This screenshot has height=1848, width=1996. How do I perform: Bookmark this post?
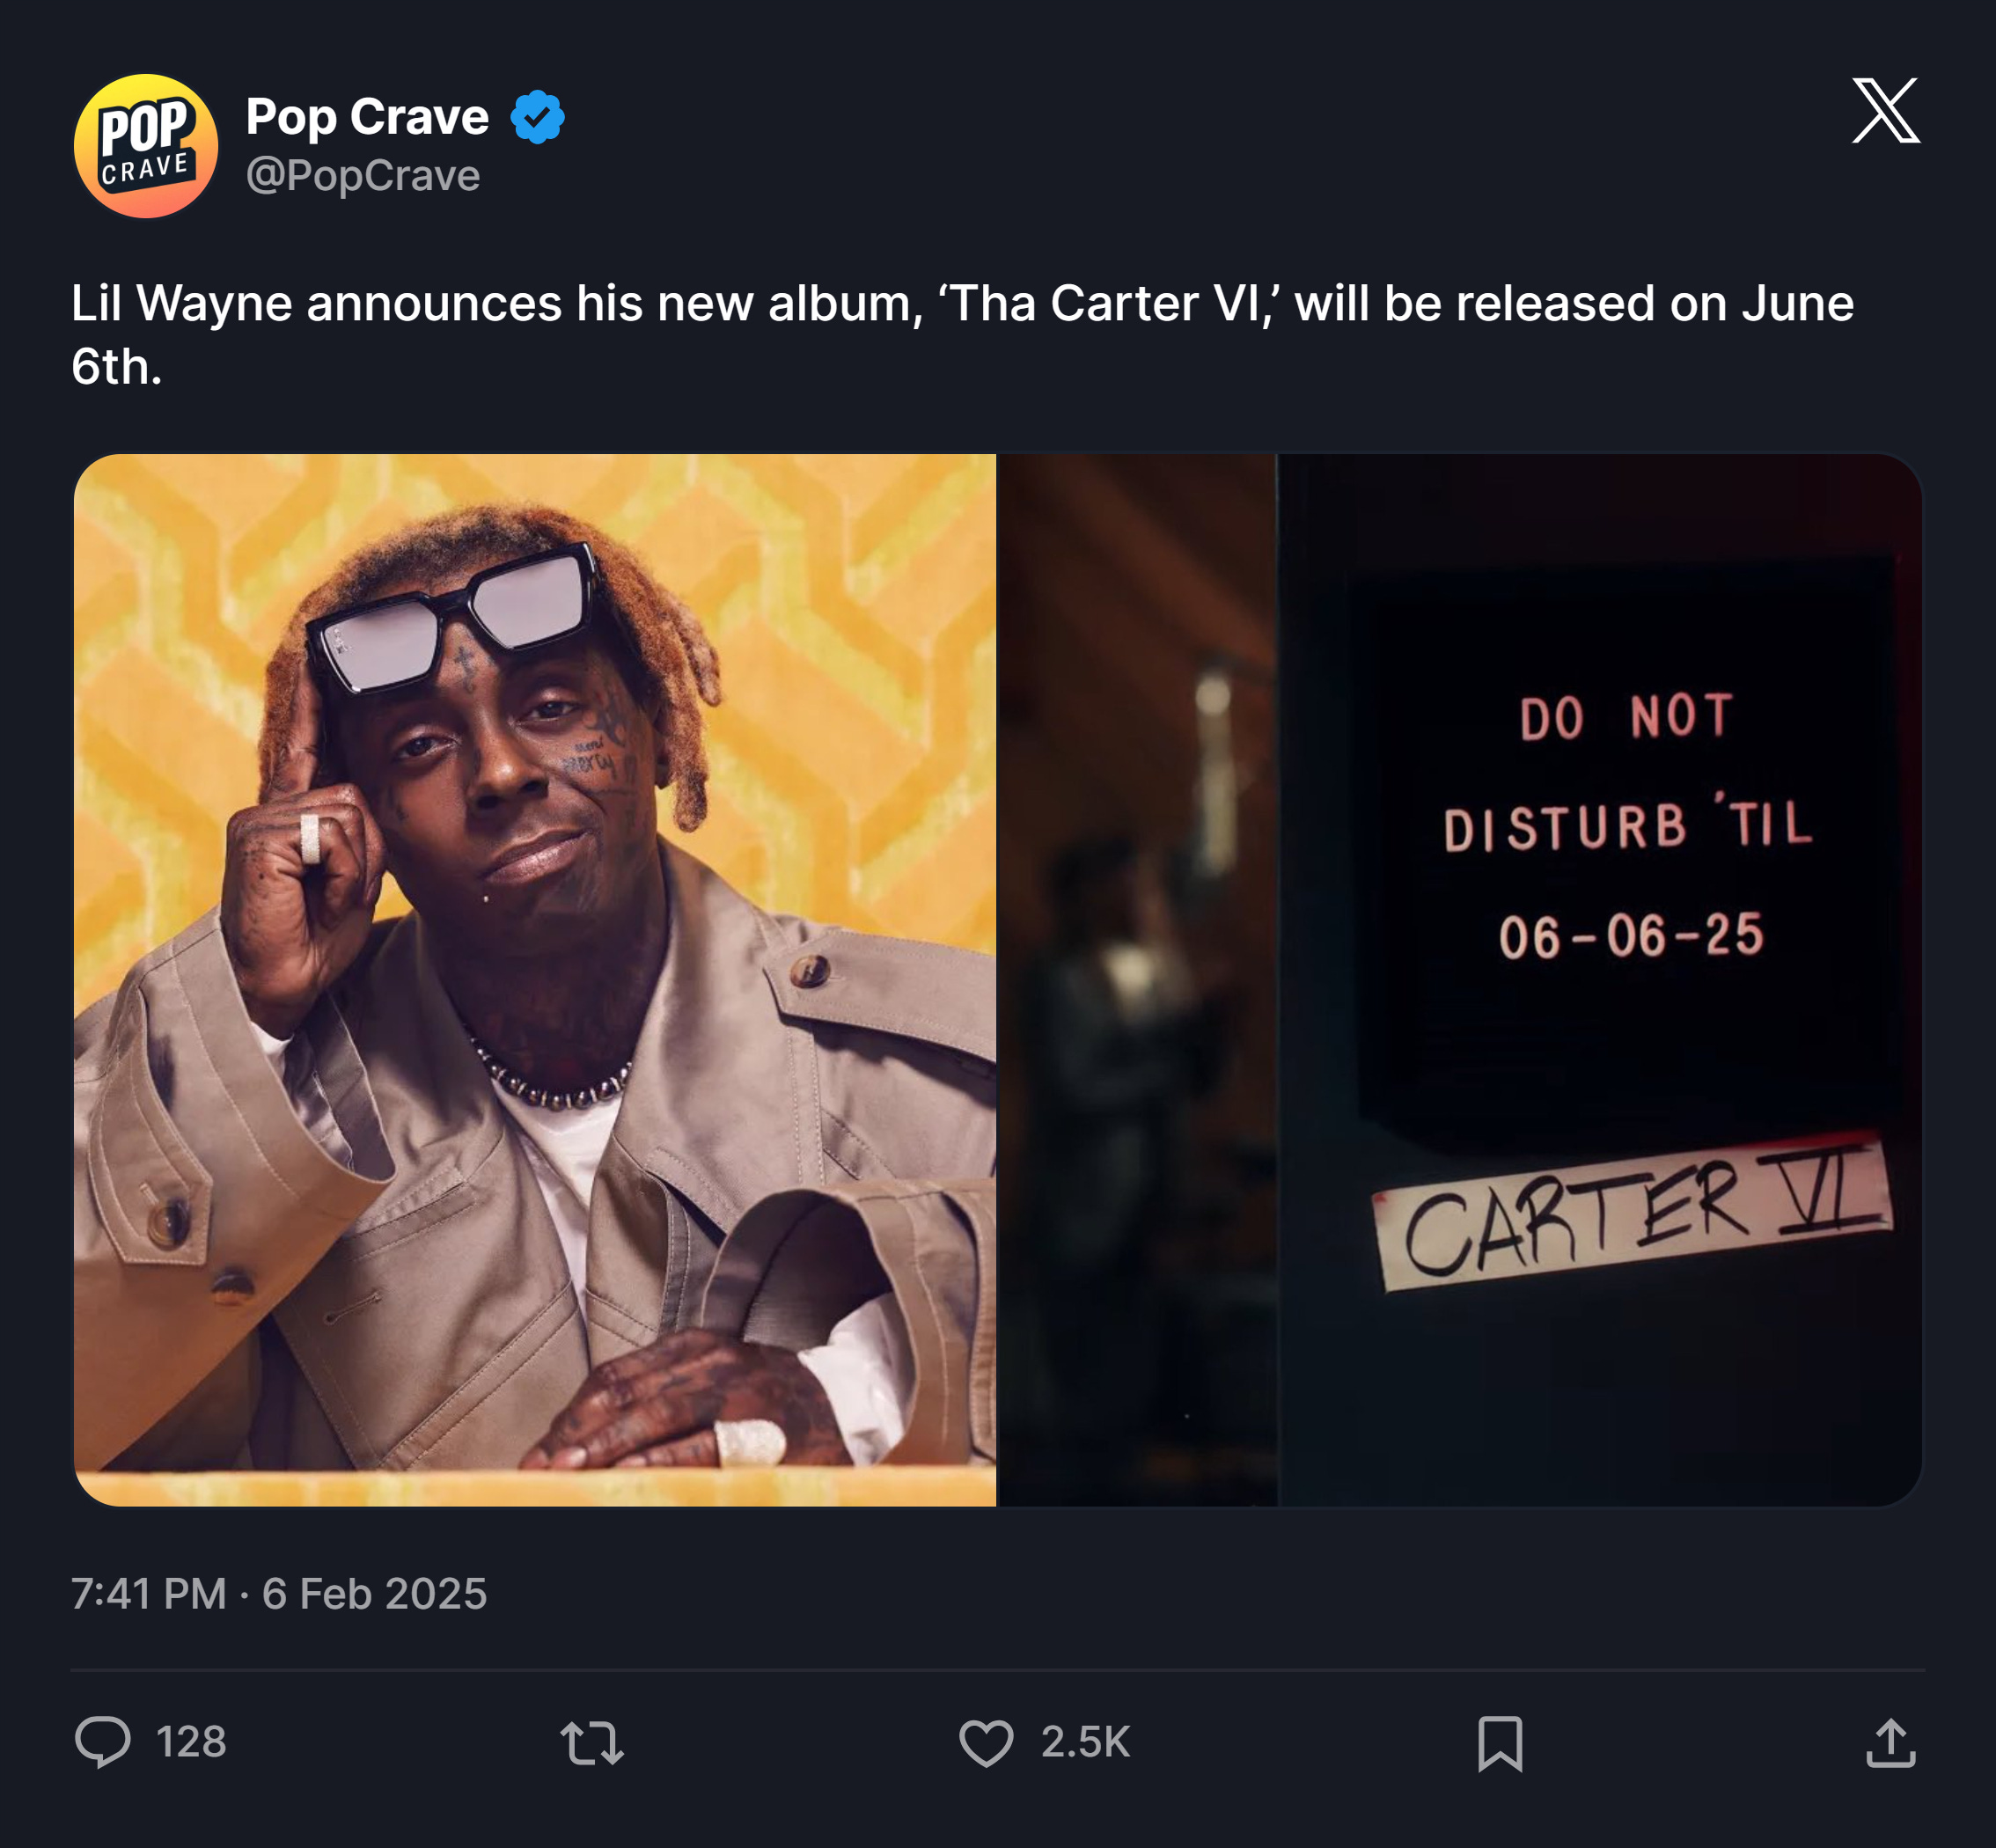click(1500, 1744)
